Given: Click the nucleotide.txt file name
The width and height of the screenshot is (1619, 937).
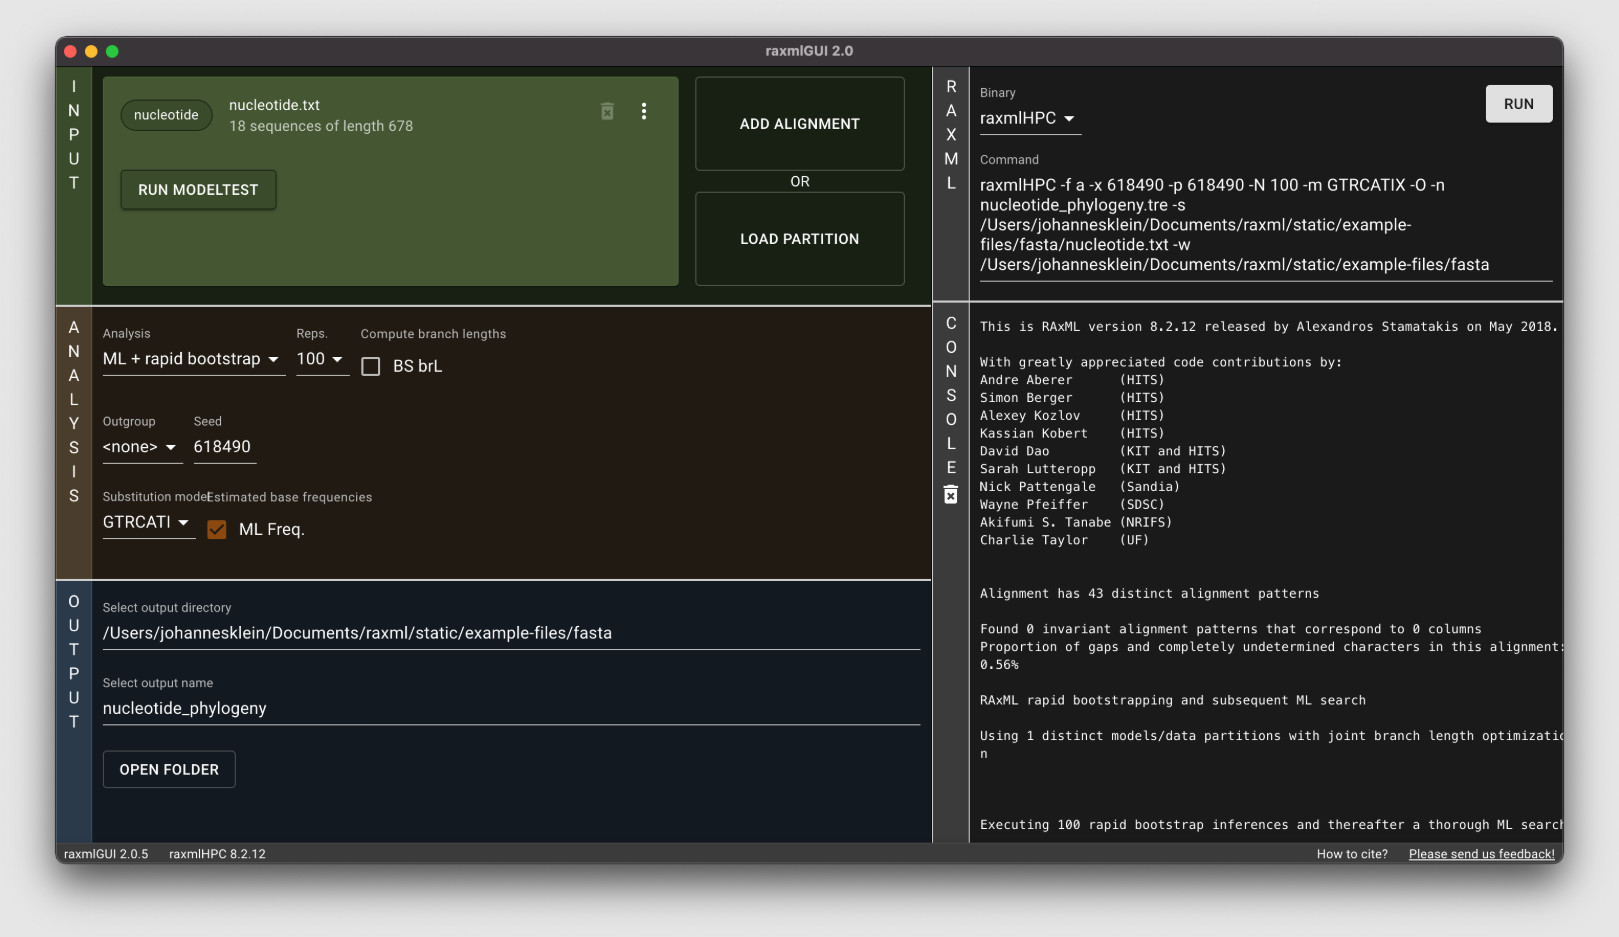Looking at the screenshot, I should [x=274, y=105].
